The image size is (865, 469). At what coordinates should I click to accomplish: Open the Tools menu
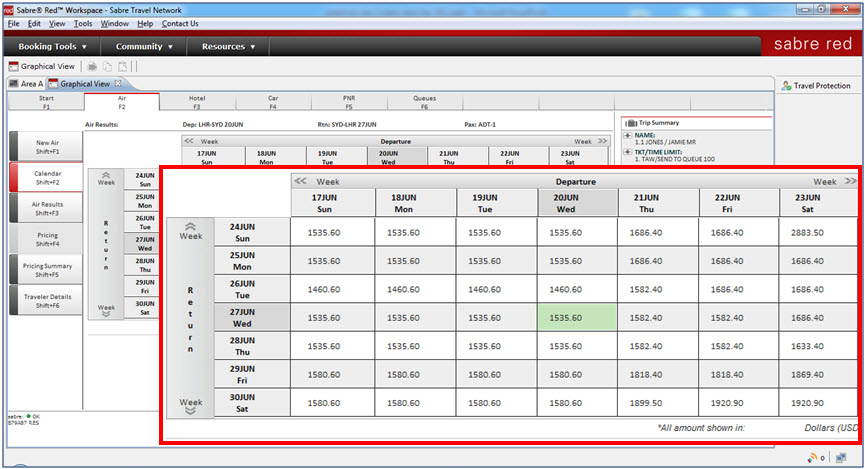point(83,24)
